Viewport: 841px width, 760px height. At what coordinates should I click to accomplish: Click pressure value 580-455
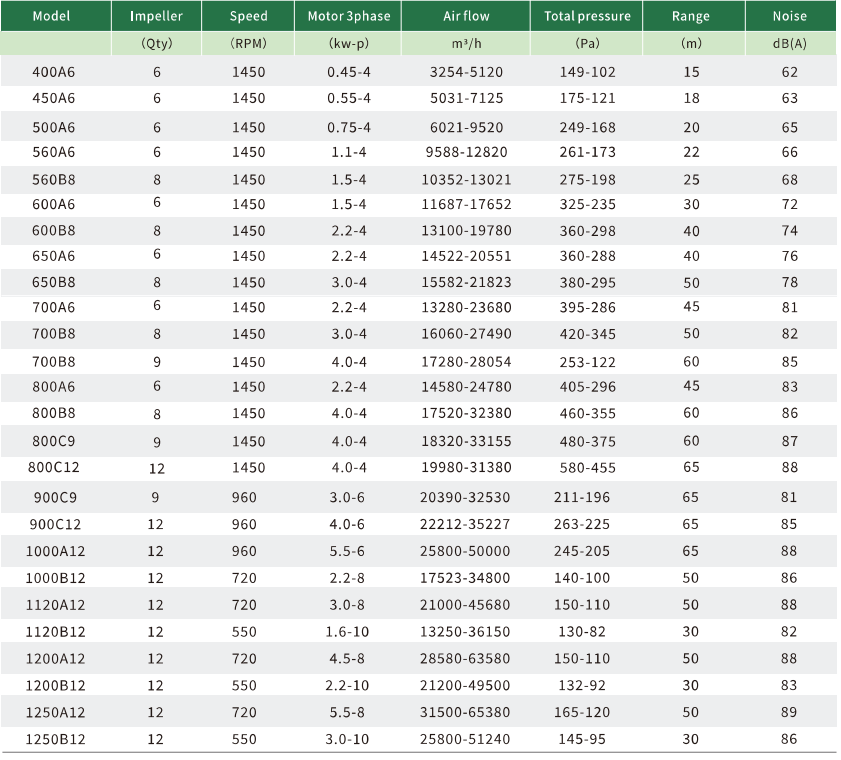[x=587, y=468]
